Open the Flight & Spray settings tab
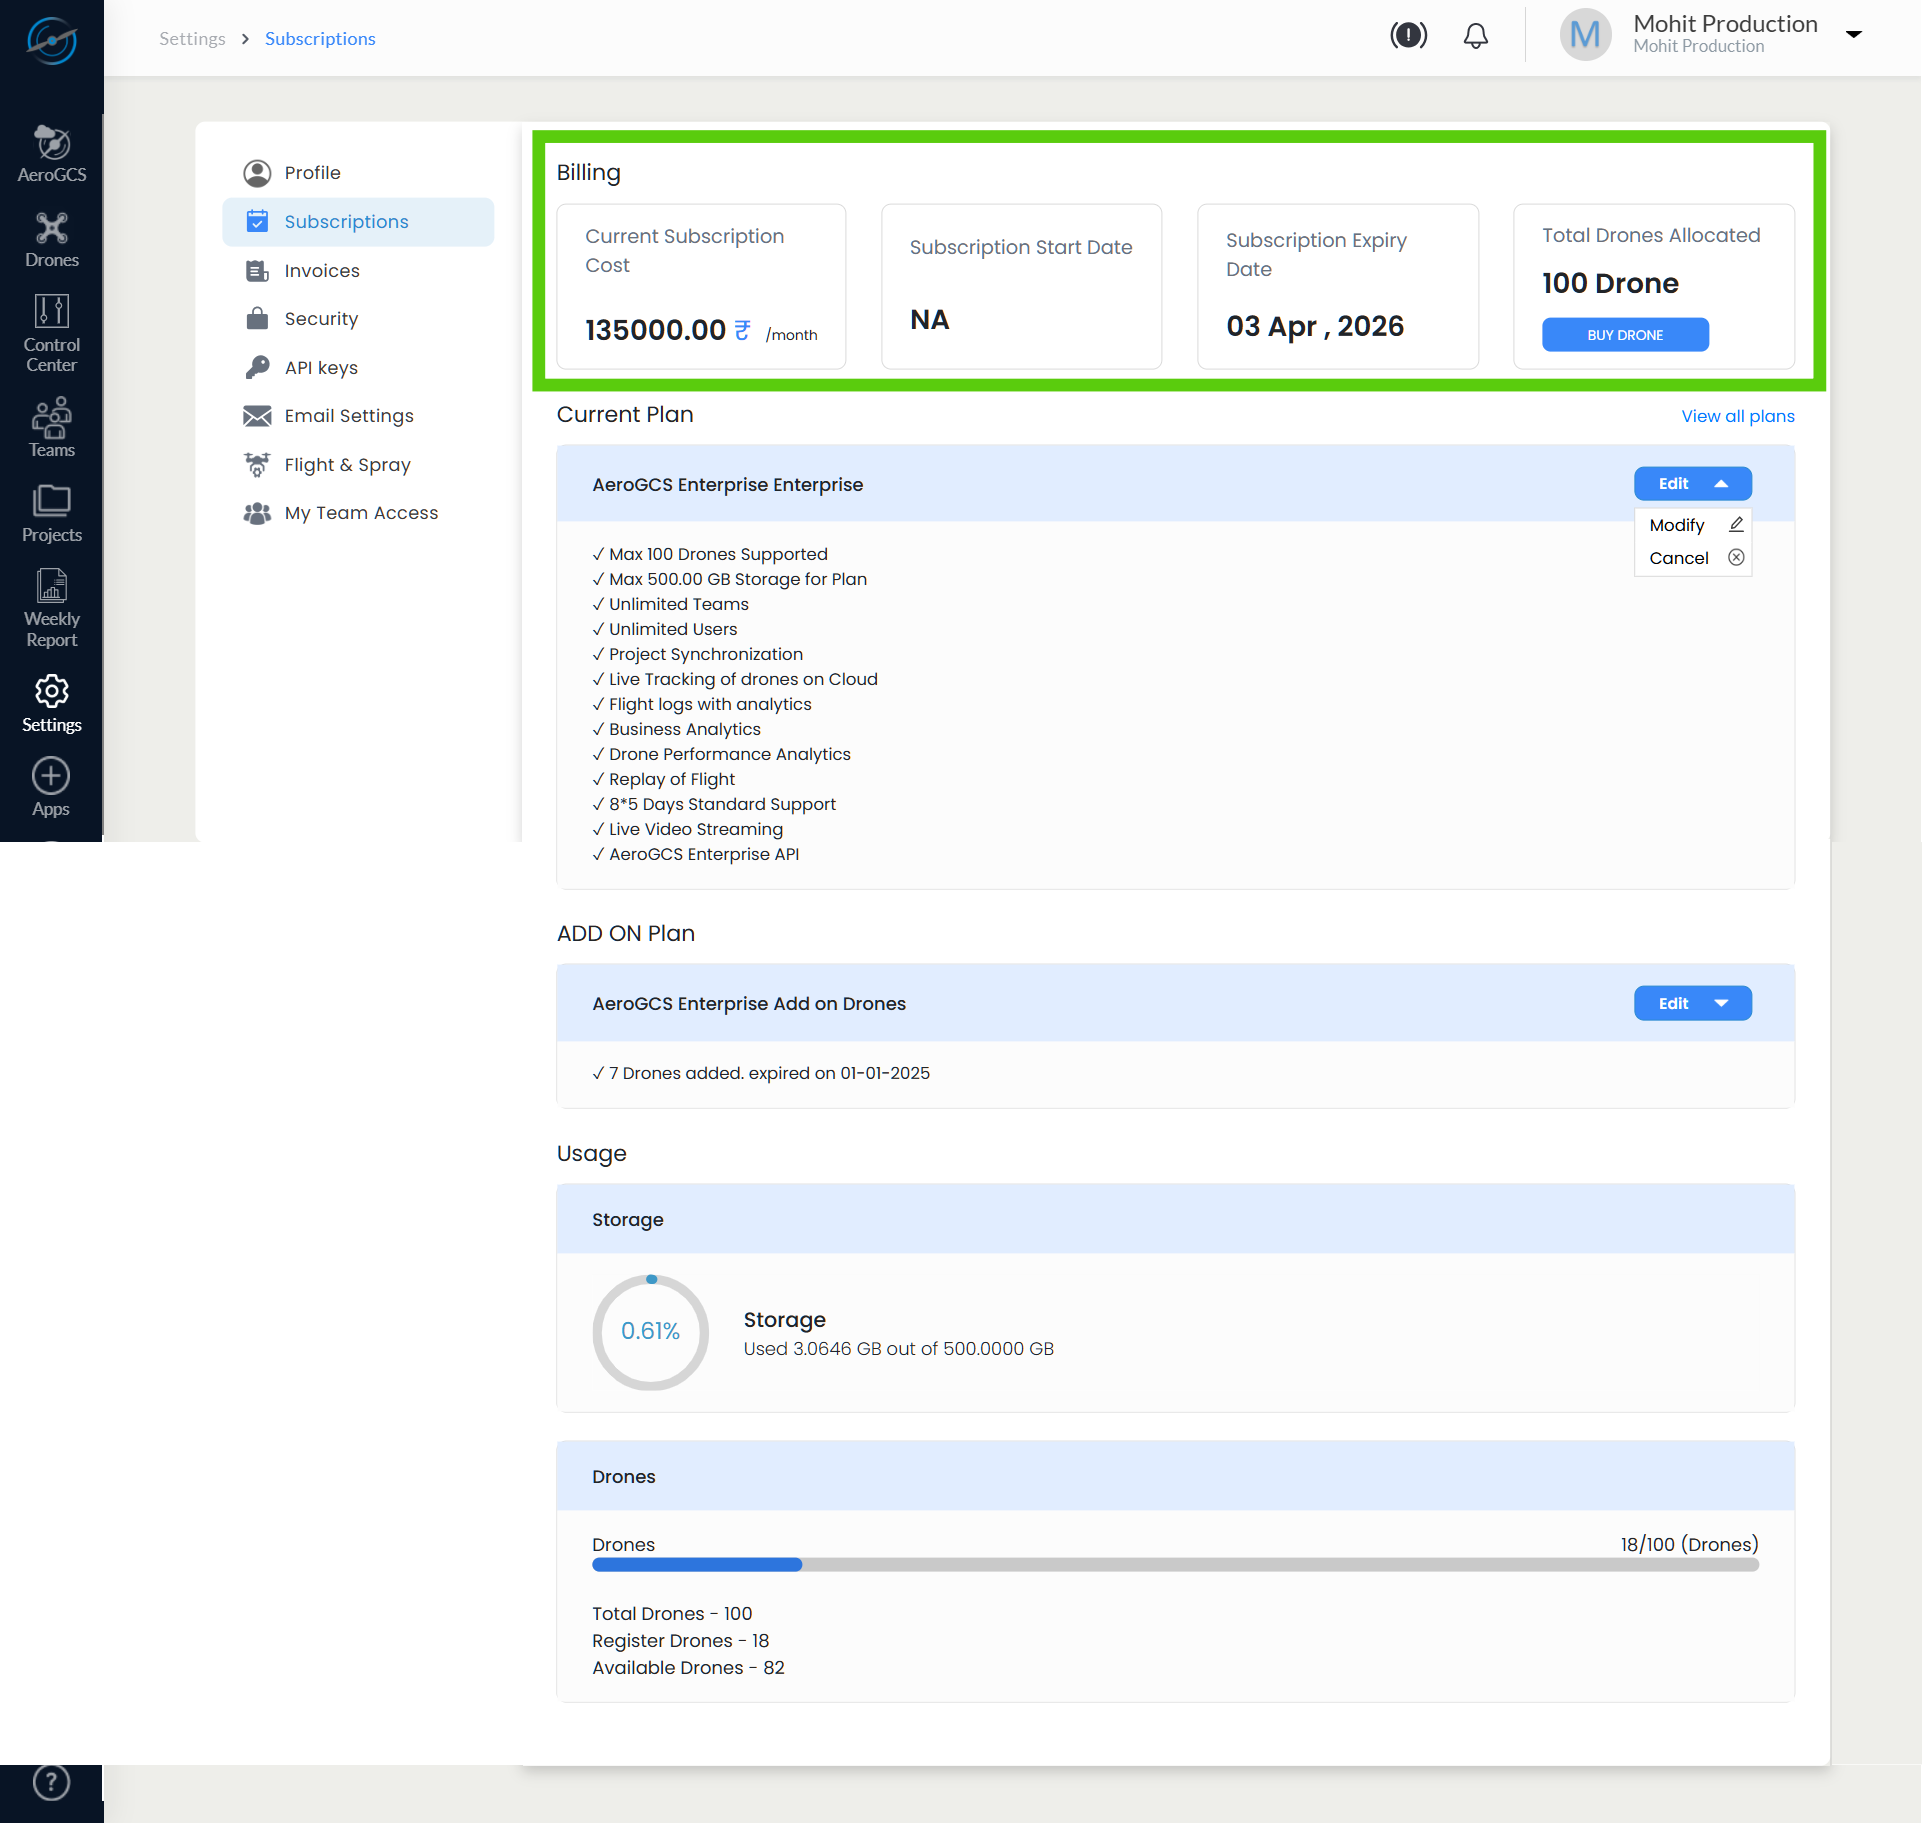This screenshot has width=1922, height=1823. coord(358,465)
